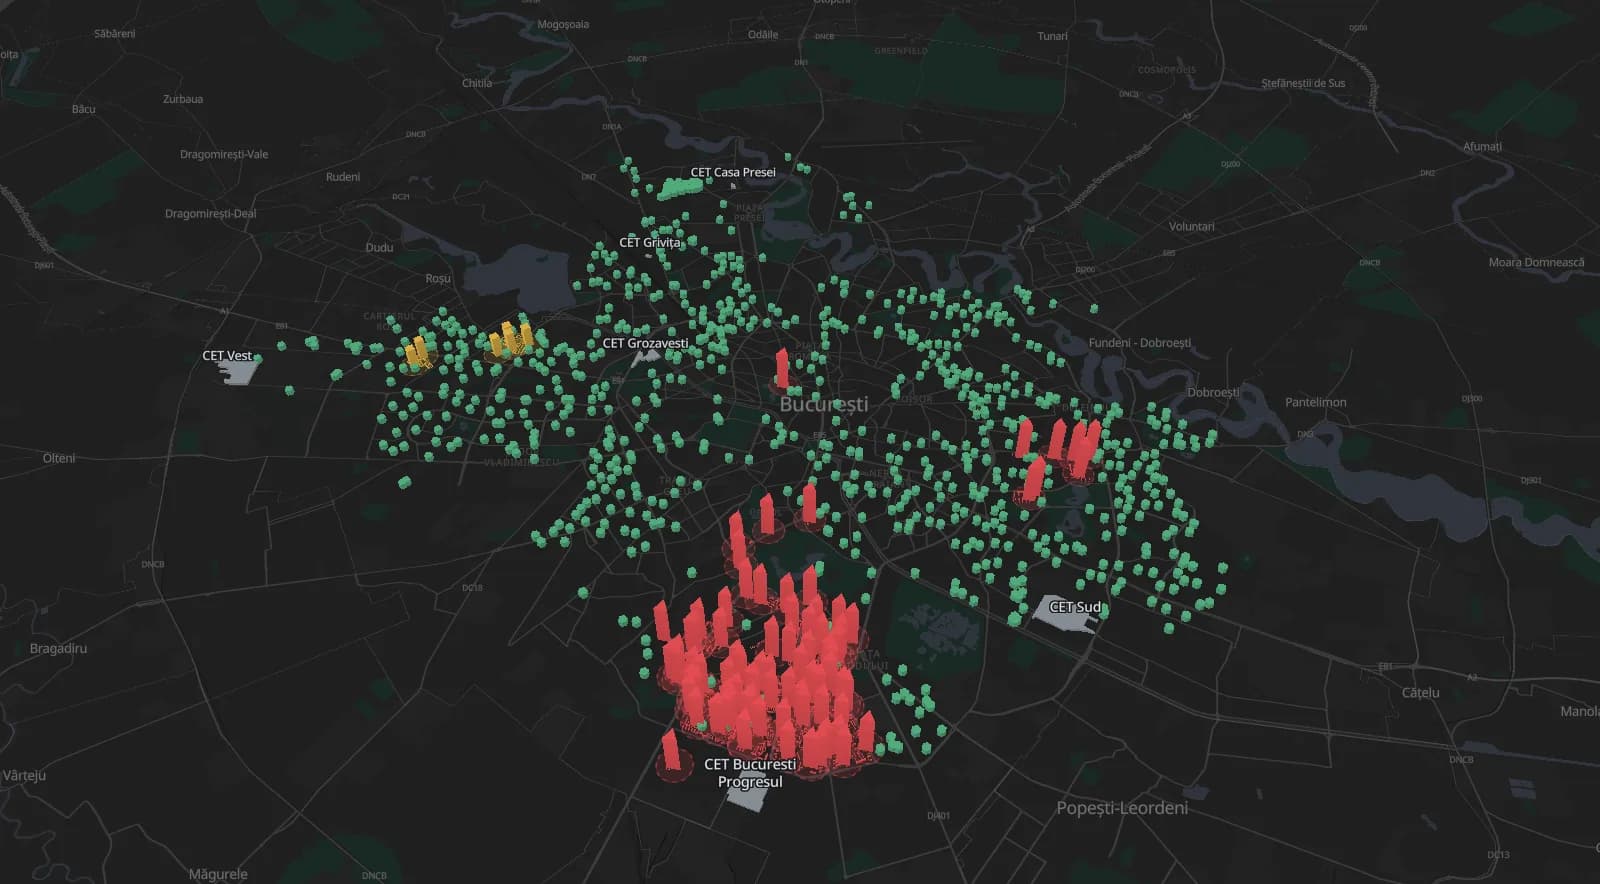This screenshot has width=1600, height=884.
Task: Click the Măgurele label
Action: pyautogui.click(x=217, y=874)
